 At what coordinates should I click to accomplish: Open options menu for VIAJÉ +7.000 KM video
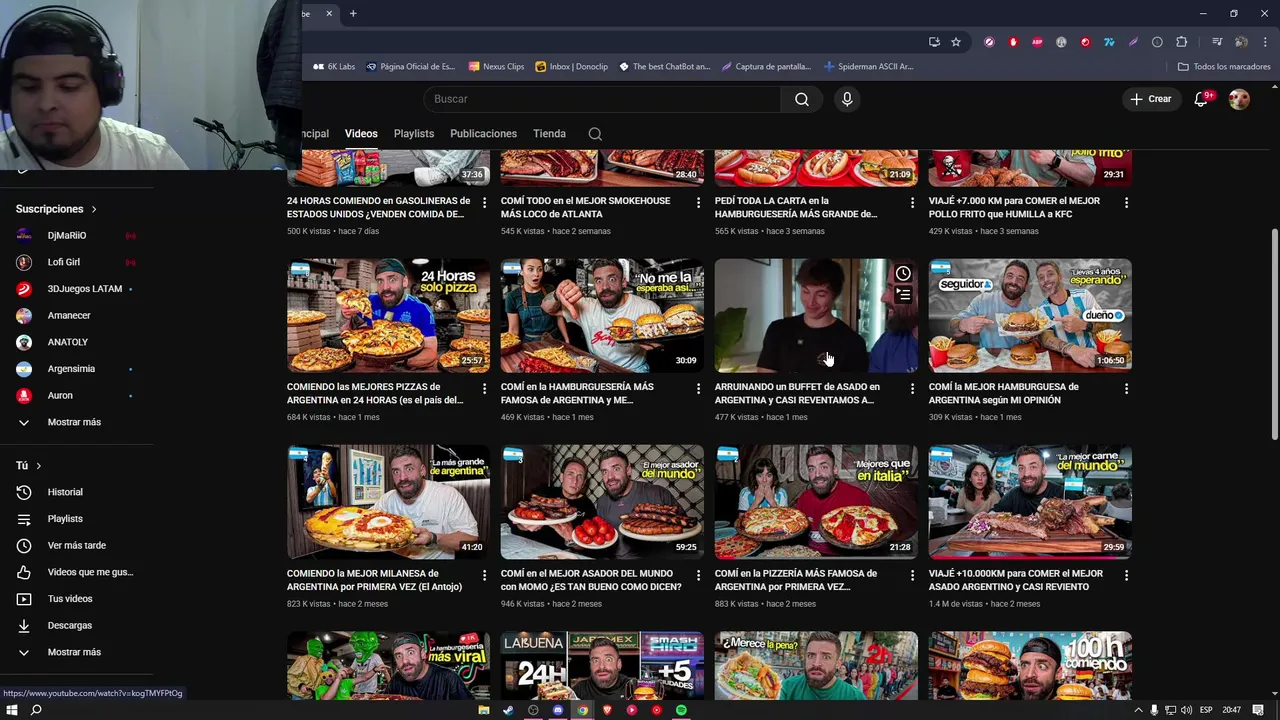1126,202
